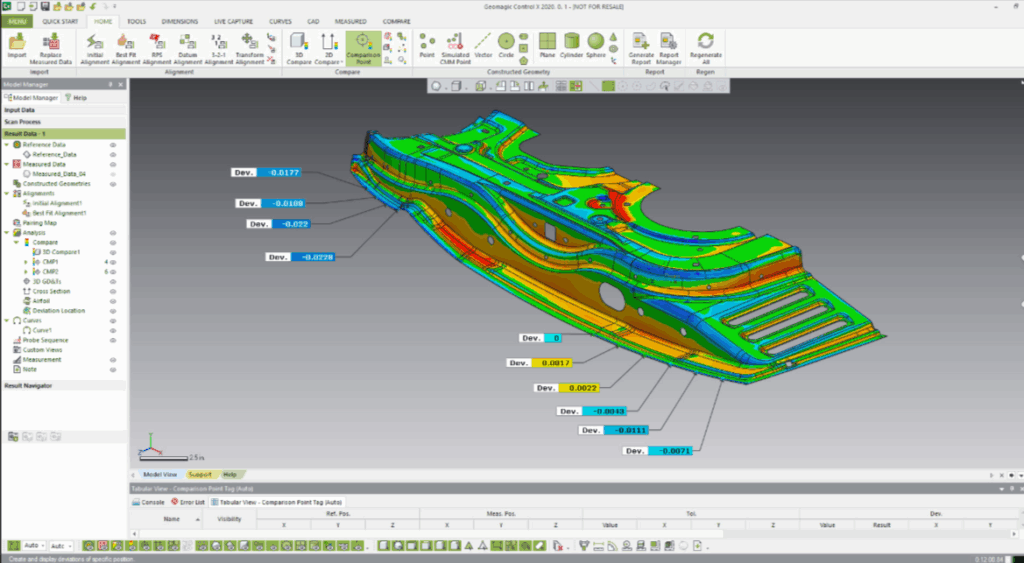Click the green MENU button
1024x563 pixels.
pyautogui.click(x=18, y=20)
